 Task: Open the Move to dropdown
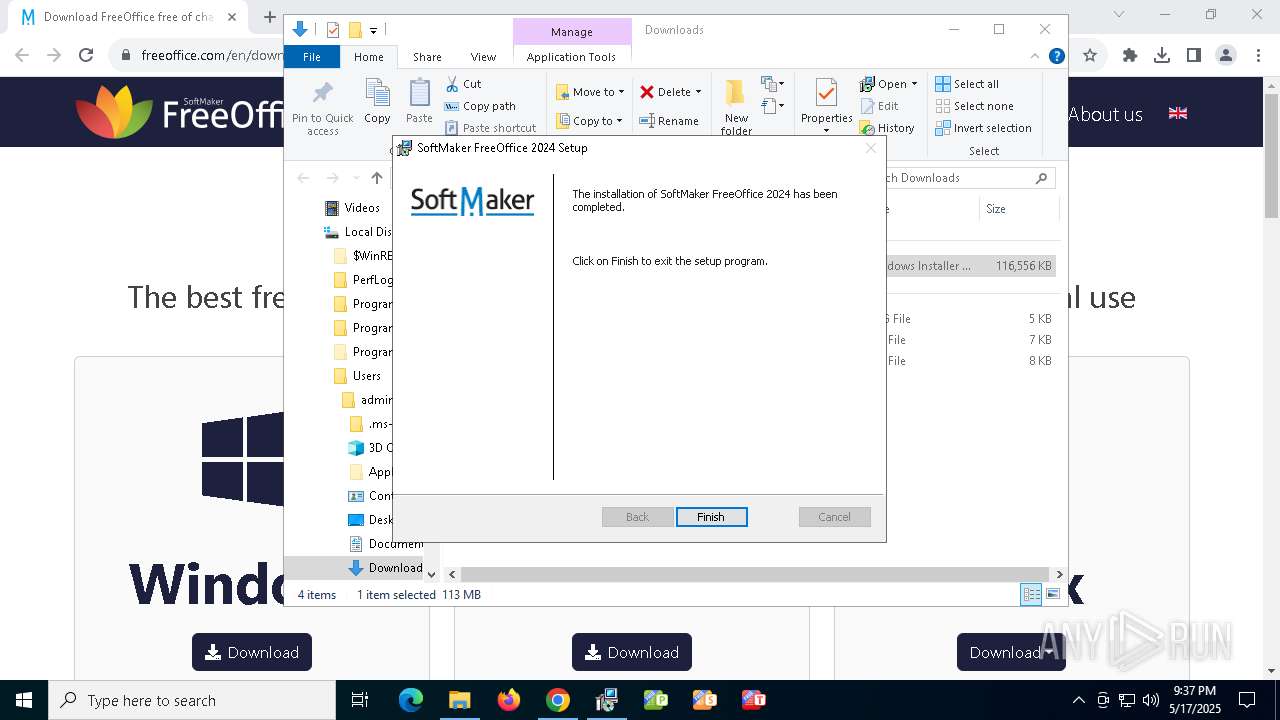tap(590, 92)
